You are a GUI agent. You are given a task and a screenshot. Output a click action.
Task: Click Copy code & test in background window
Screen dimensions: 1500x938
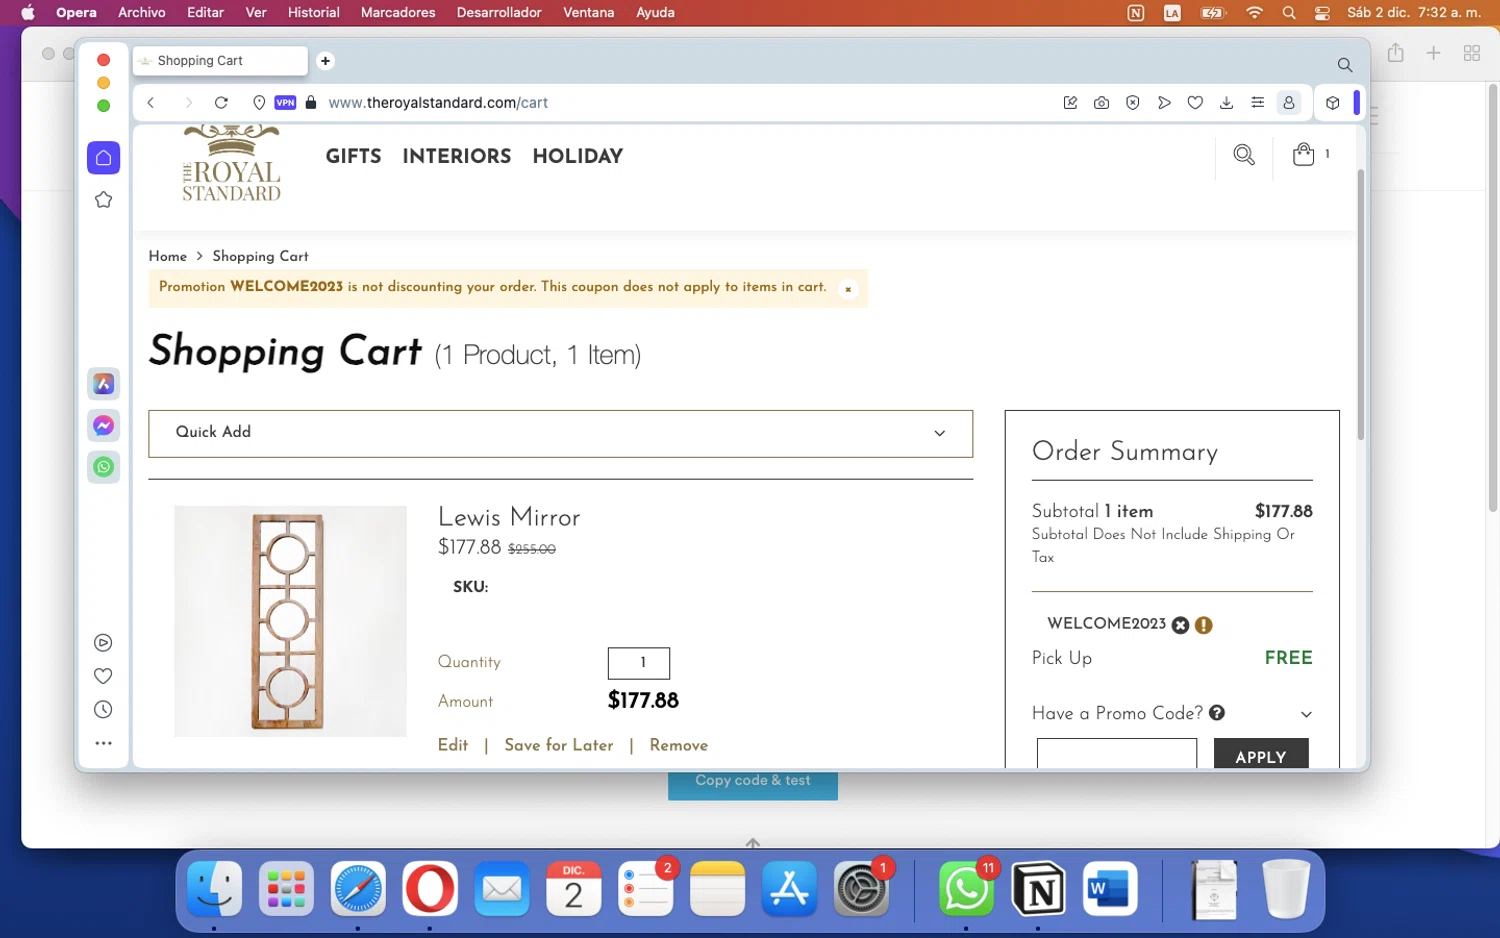click(x=753, y=781)
